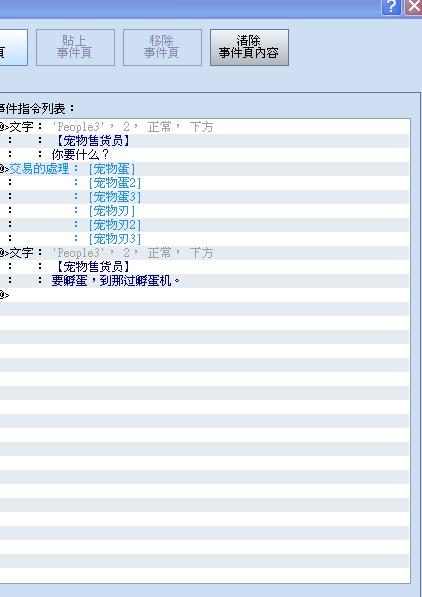The width and height of the screenshot is (422, 597).
Task: Select the empty last command row
Action: [x=204, y=295]
